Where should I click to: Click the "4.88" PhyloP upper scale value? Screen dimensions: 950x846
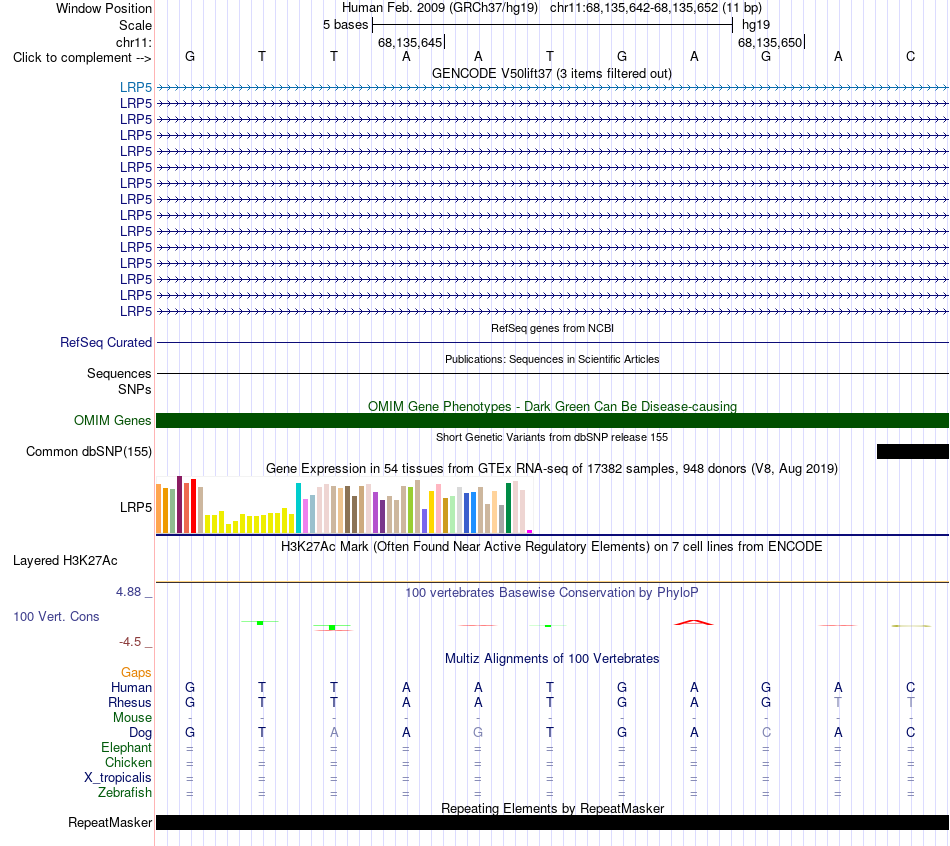(128, 591)
